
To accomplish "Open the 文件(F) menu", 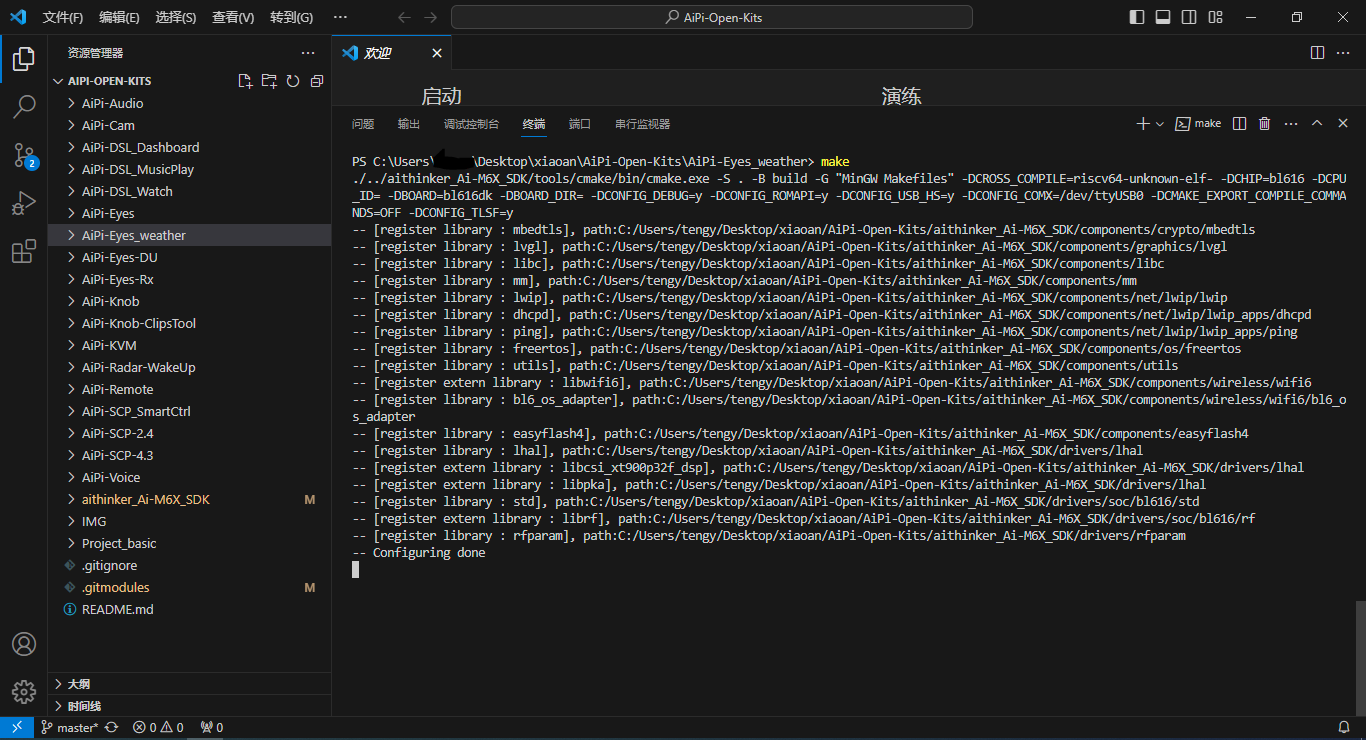I will 64,17.
